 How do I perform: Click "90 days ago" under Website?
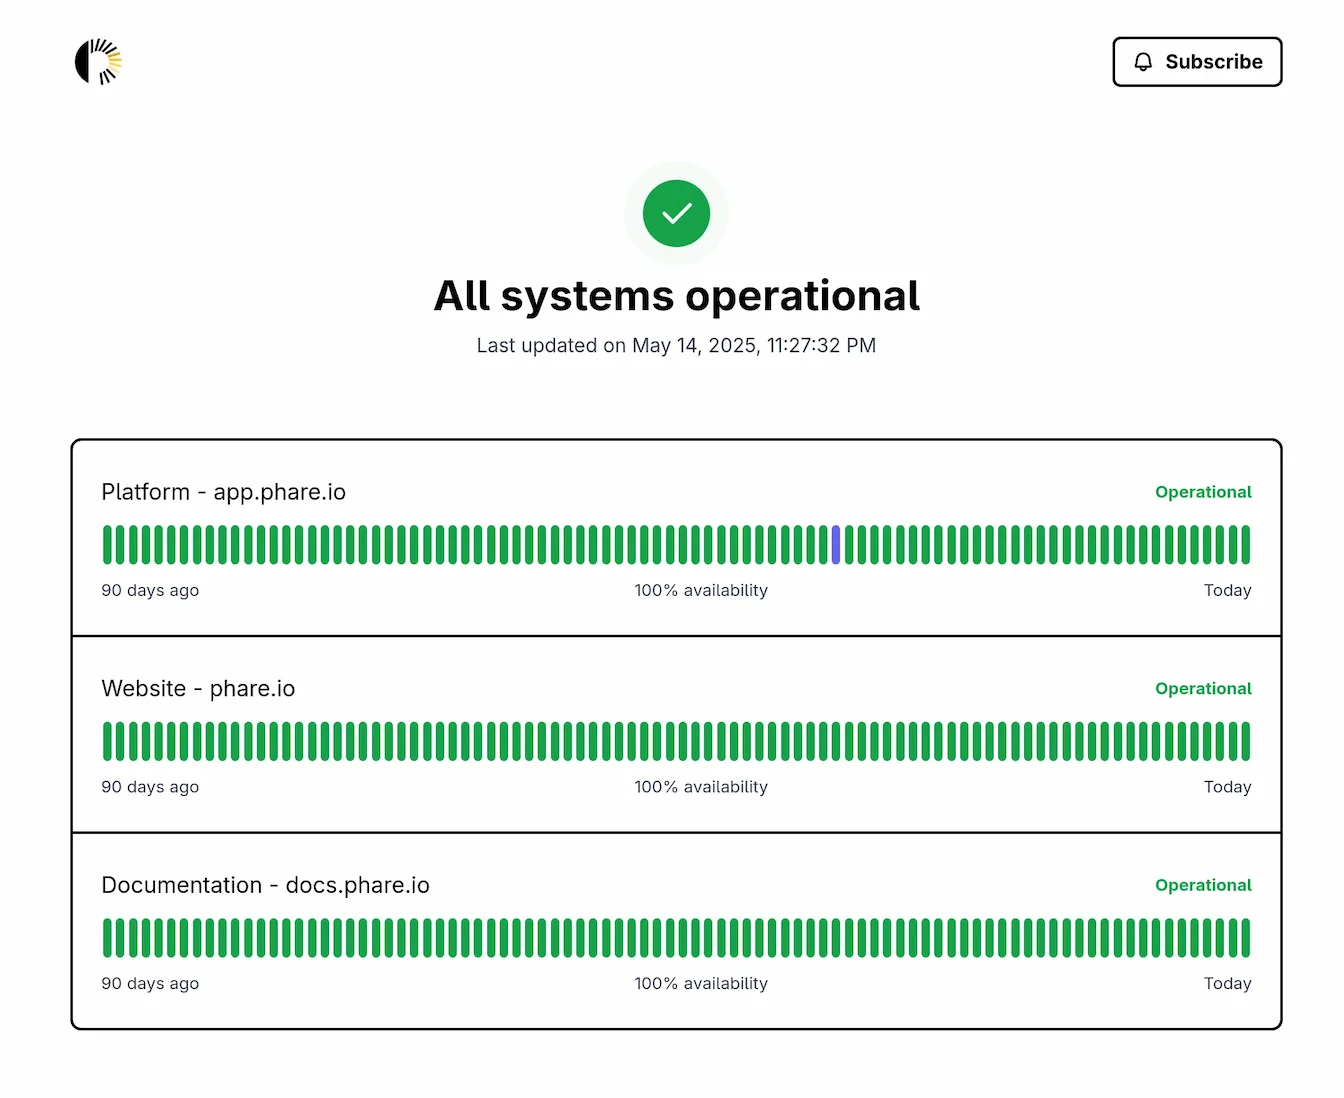[150, 787]
